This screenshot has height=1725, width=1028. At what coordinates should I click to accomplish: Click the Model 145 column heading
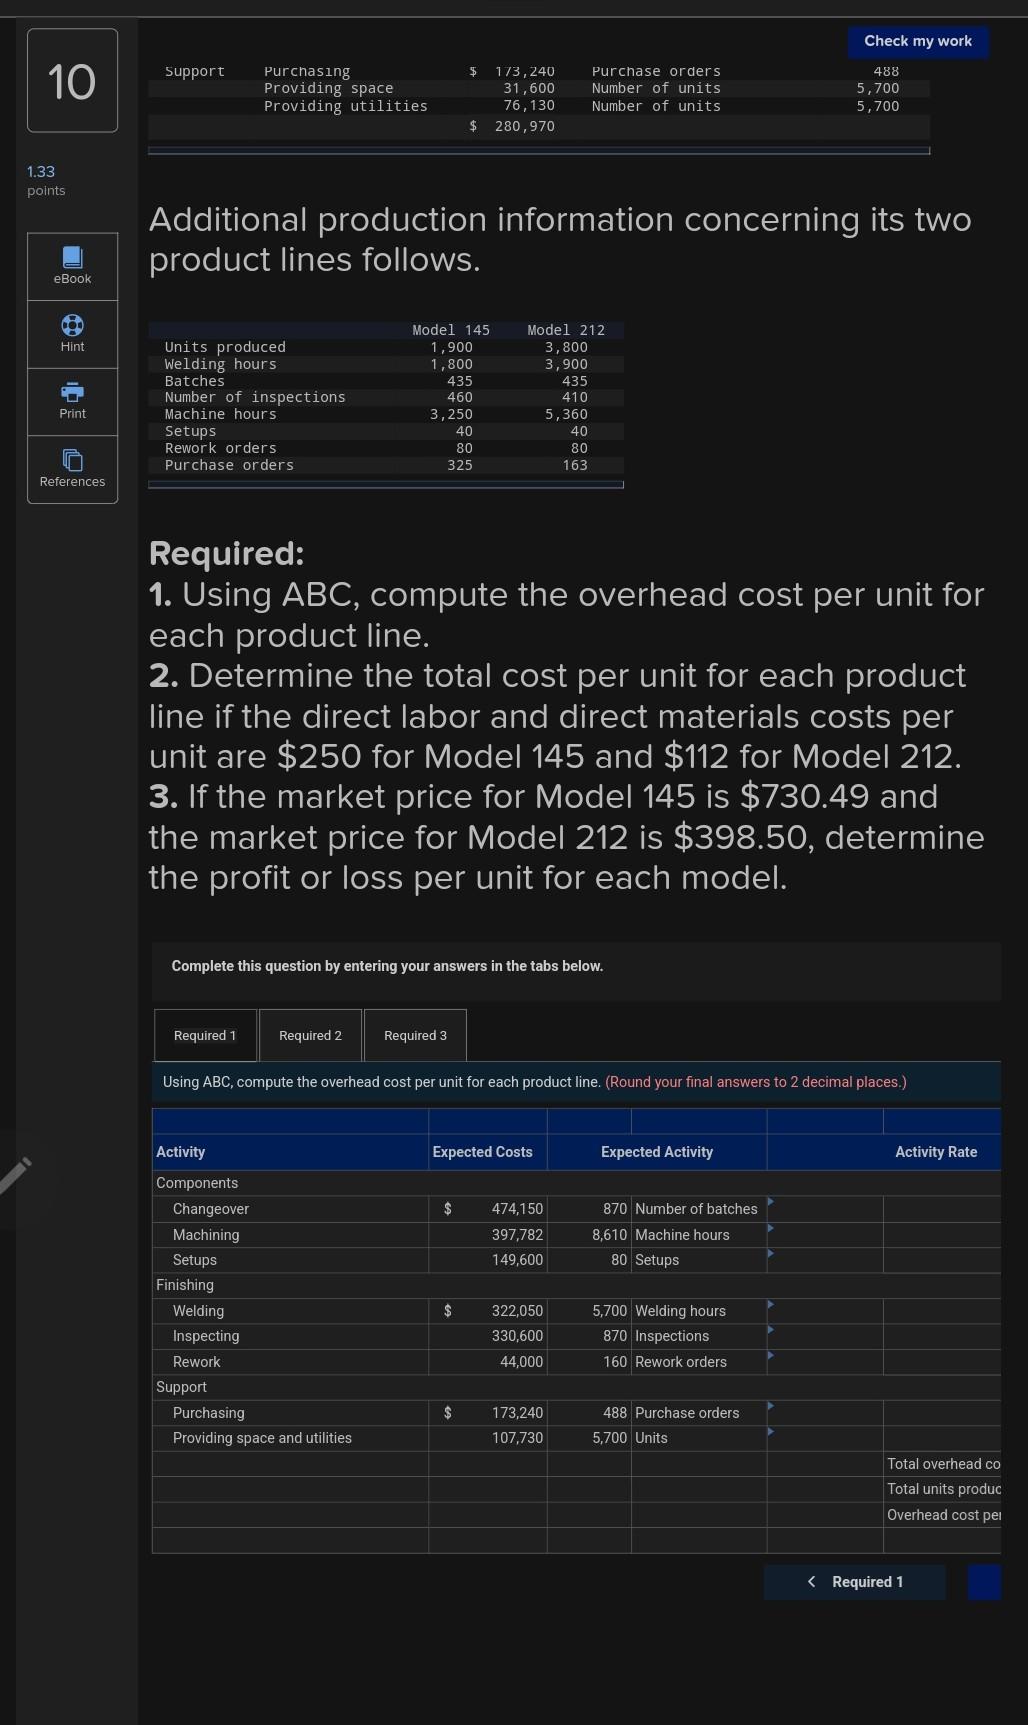click(x=451, y=330)
